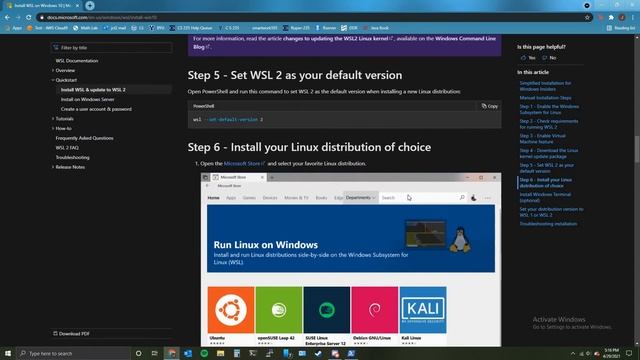This screenshot has height=360, width=640.
Task: Open changes to updating WSL2 Linux kernel link
Action: click(x=338, y=38)
